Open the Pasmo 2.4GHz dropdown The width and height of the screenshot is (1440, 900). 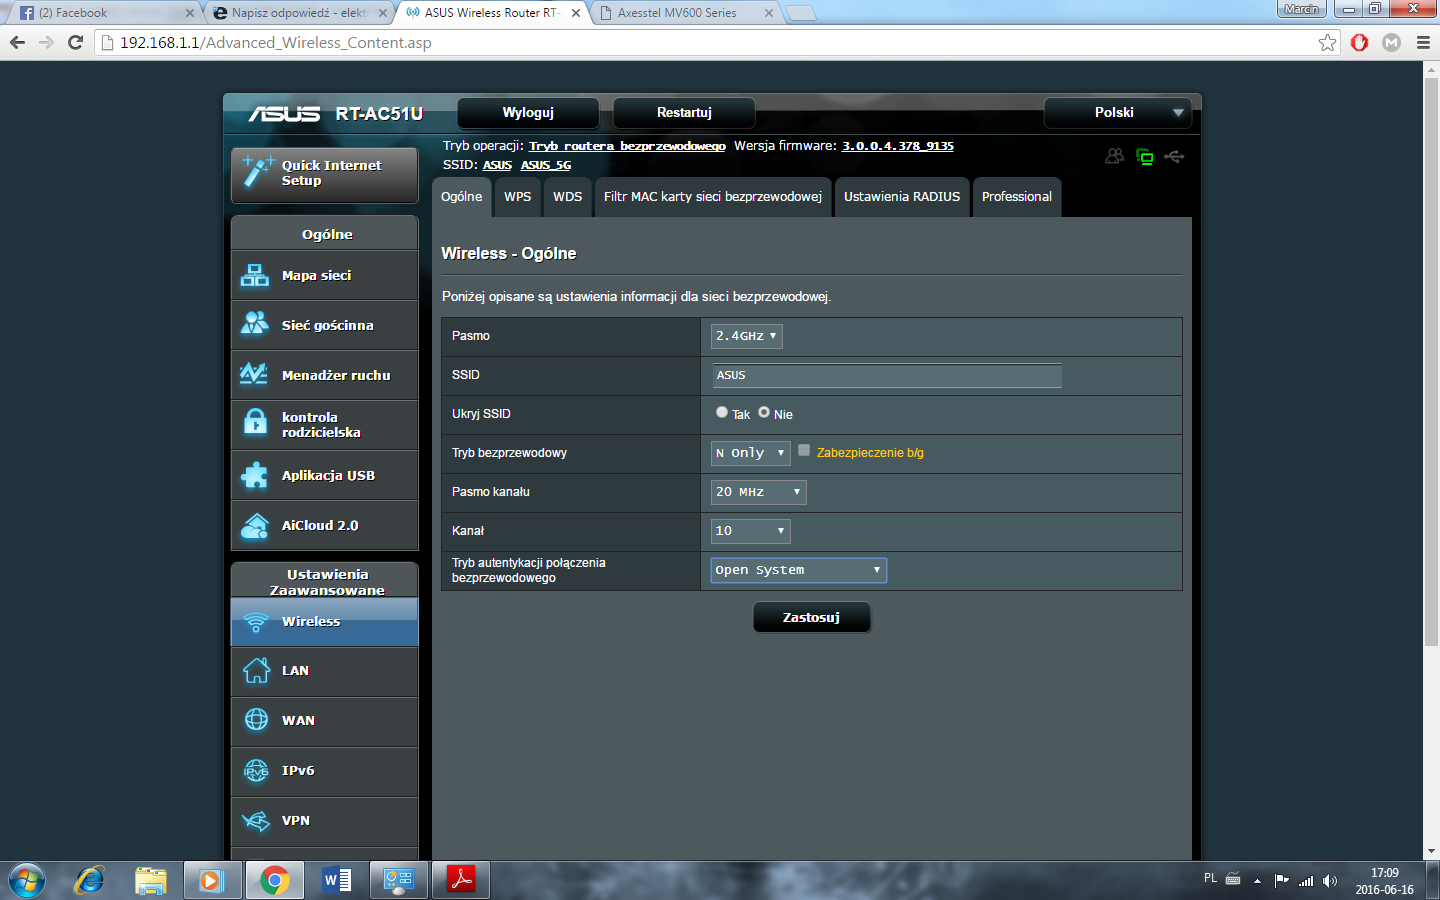(x=746, y=336)
